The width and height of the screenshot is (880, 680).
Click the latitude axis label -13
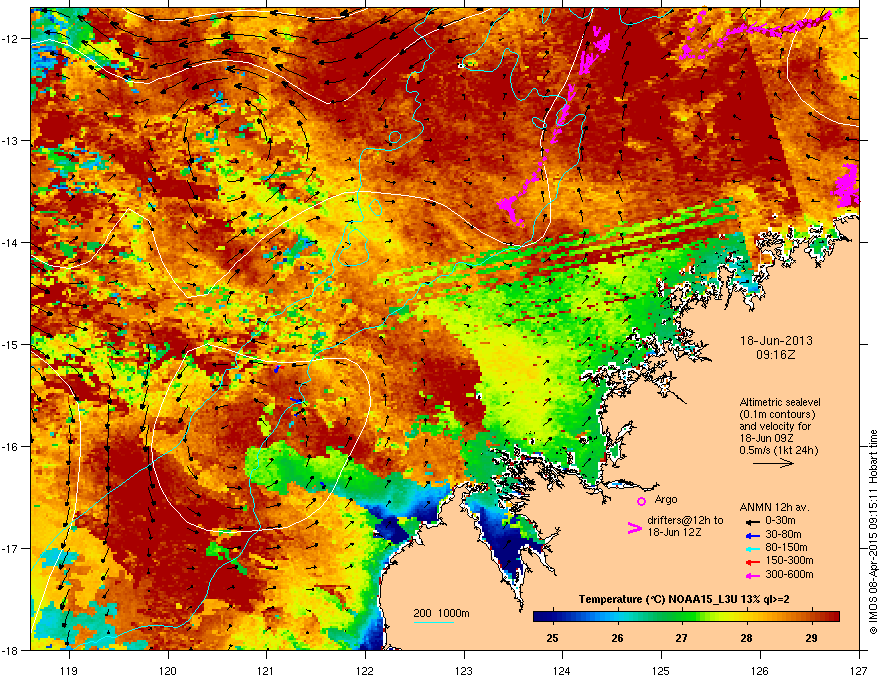(10, 140)
